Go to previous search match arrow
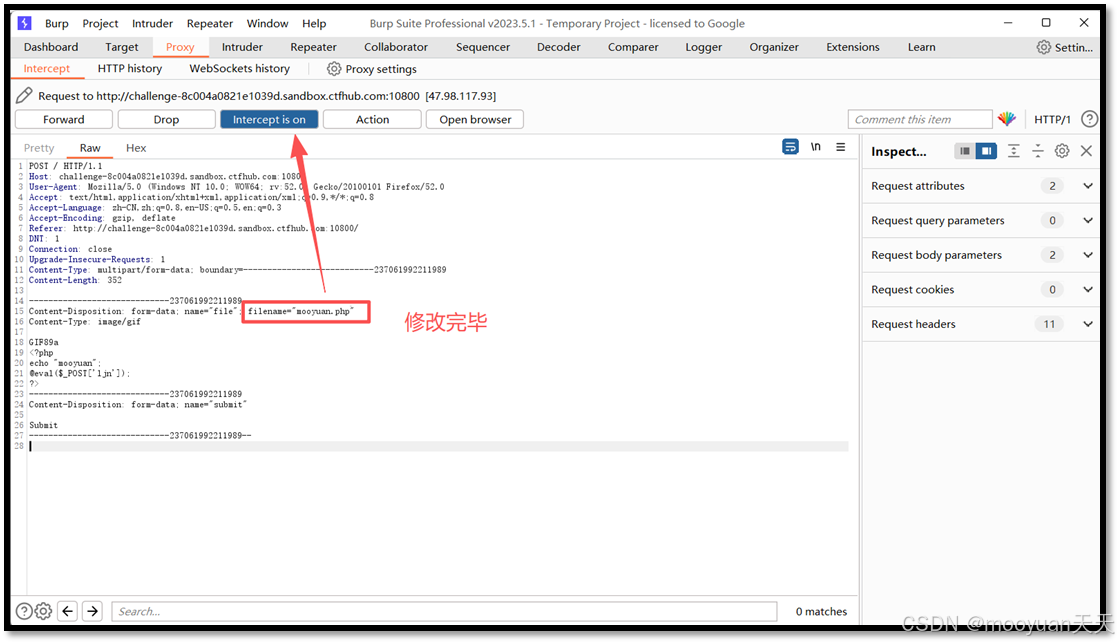Screen dimensions: 1119x644 click(x=68, y=611)
